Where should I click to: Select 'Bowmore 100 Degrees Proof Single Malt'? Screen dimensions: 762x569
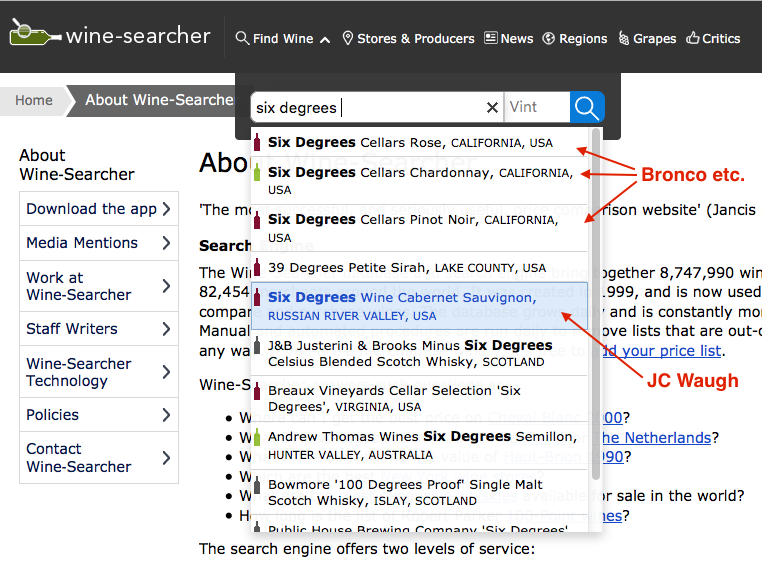[419, 492]
